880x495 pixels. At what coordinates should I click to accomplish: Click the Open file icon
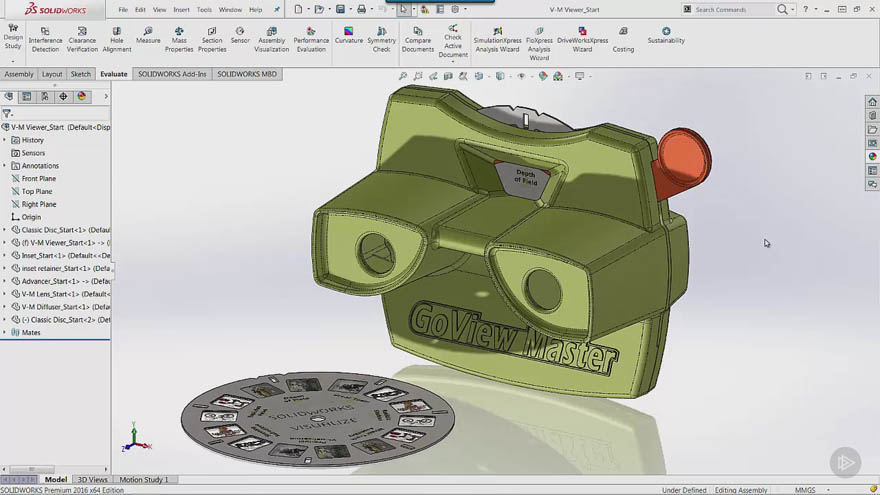pos(319,9)
